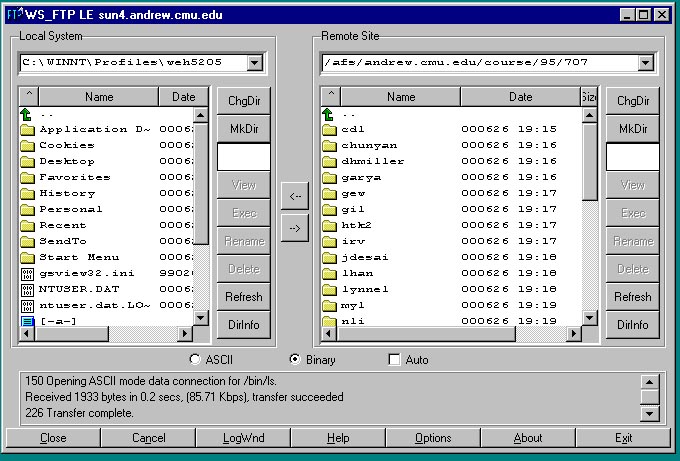The image size is (680, 461).
Task: Click the Exit button
Action: pos(623,438)
